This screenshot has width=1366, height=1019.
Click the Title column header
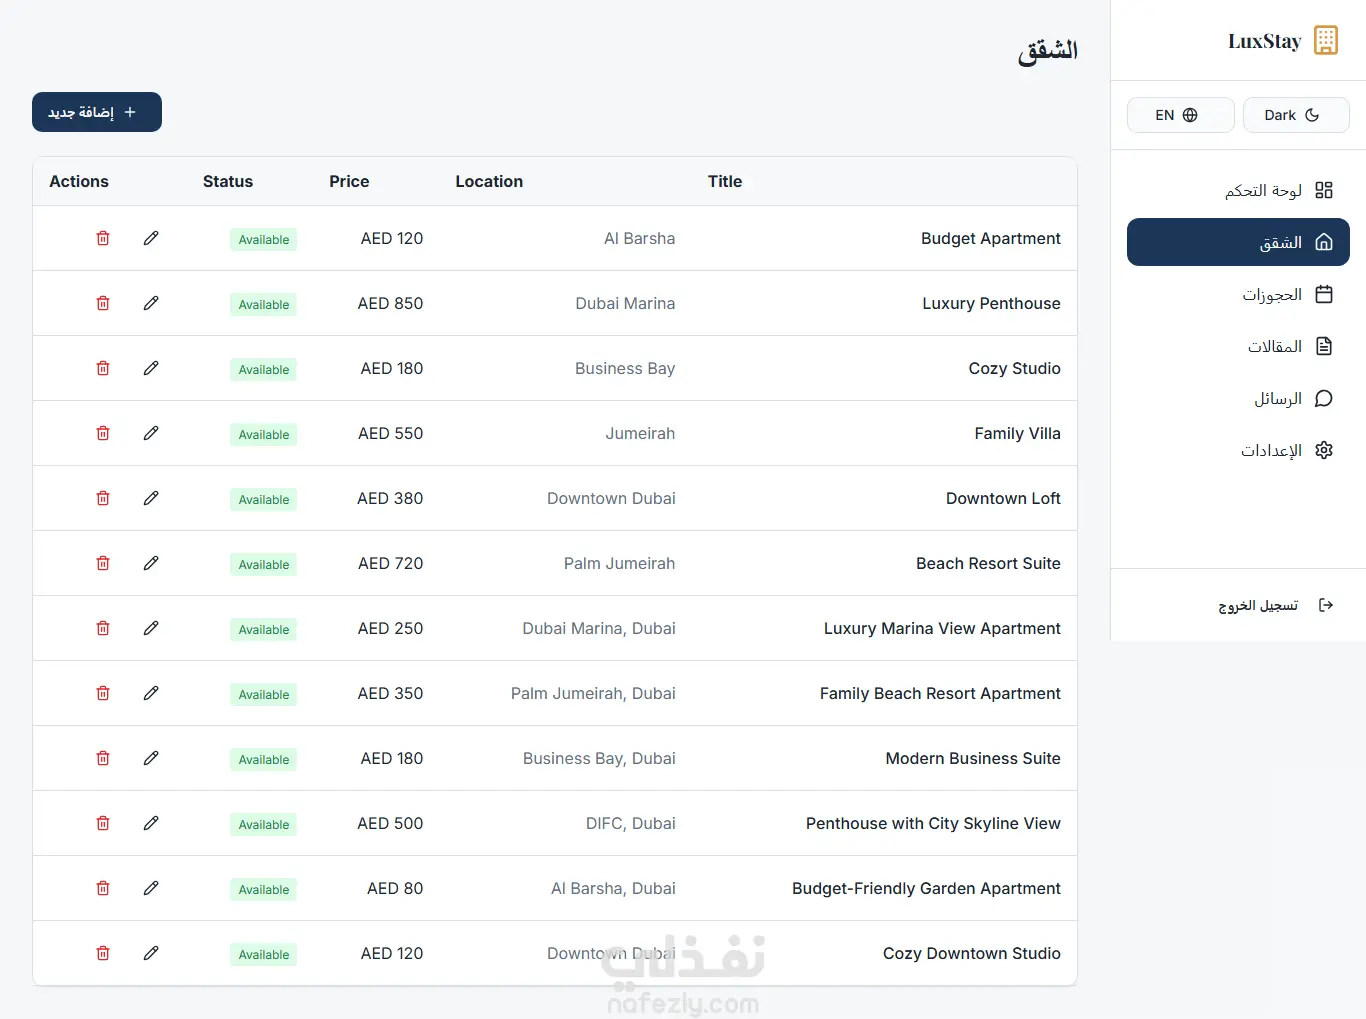(725, 181)
